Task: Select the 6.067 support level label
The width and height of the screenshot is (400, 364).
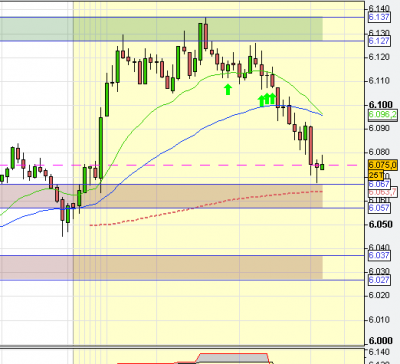Action: pos(379,184)
